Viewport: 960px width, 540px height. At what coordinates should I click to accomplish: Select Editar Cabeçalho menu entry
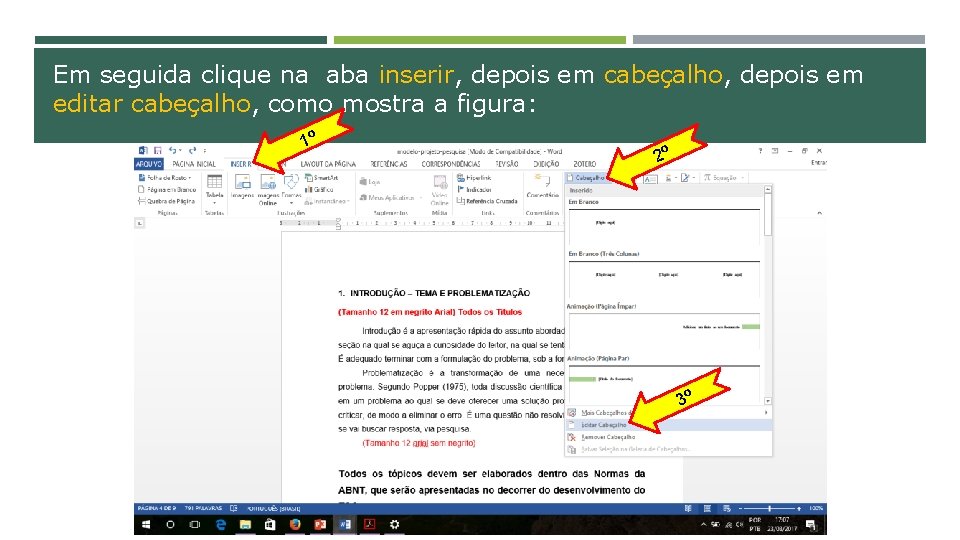(668, 425)
